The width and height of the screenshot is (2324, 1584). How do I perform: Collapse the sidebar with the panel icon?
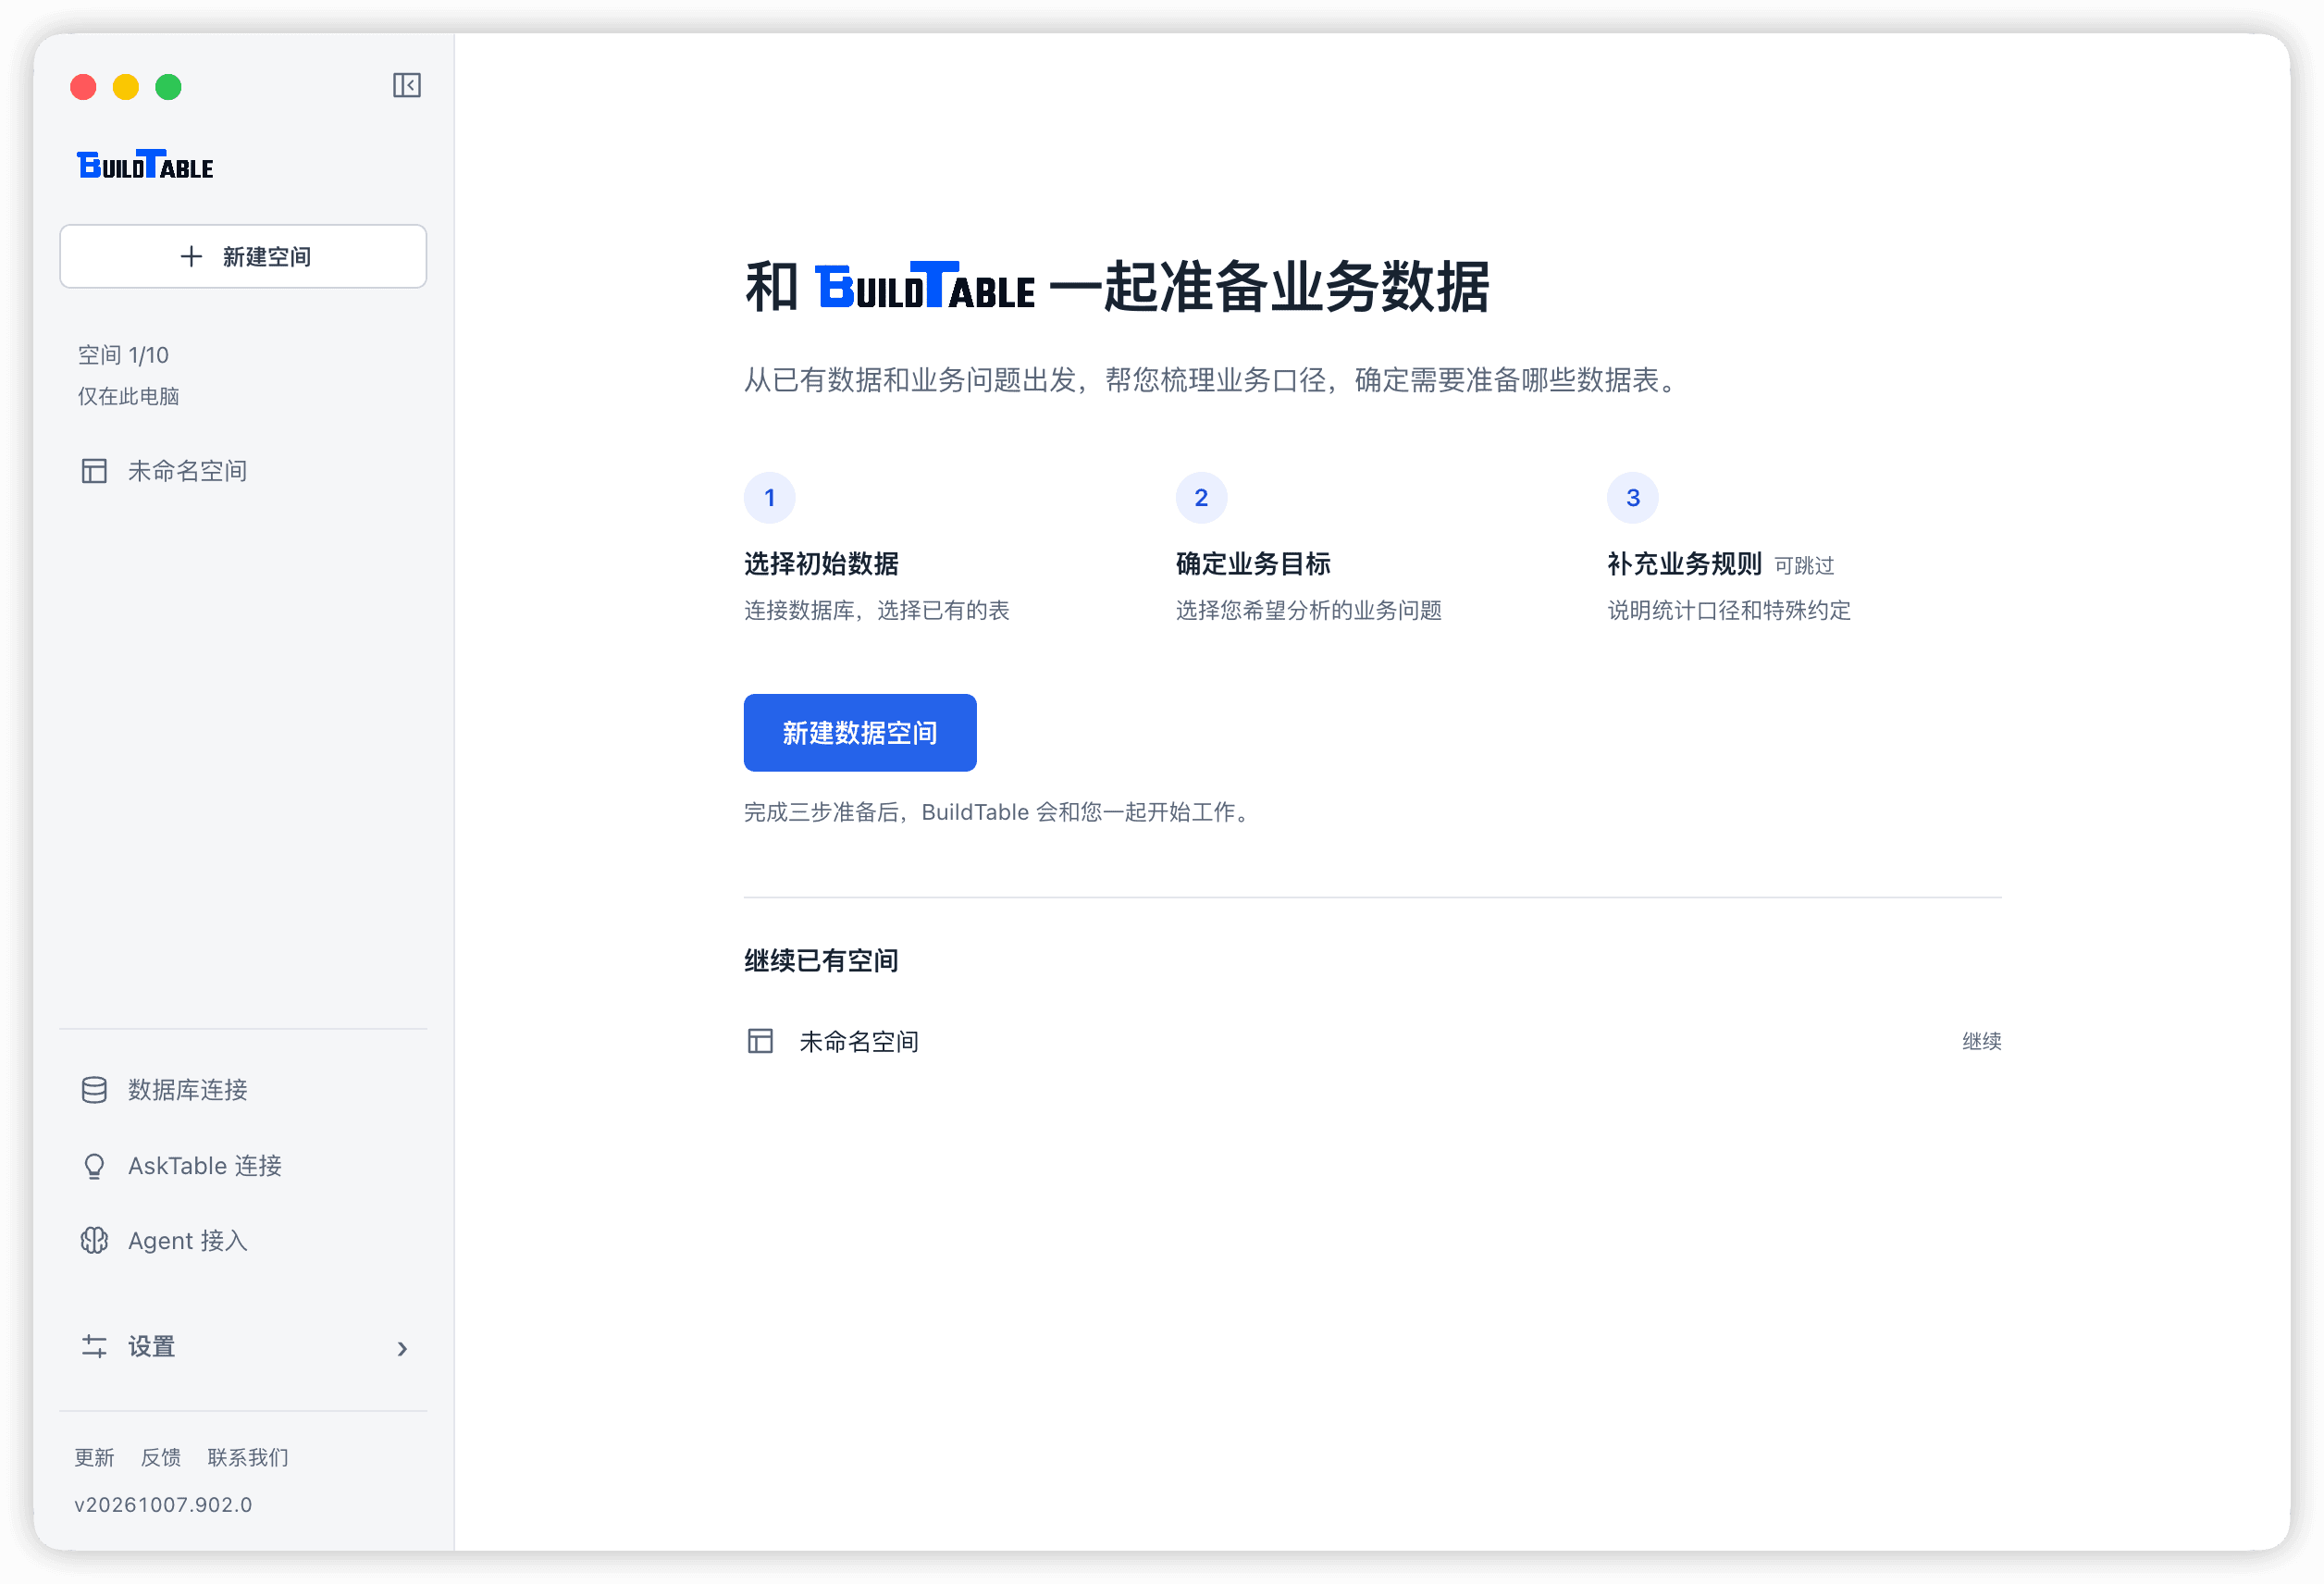[406, 86]
